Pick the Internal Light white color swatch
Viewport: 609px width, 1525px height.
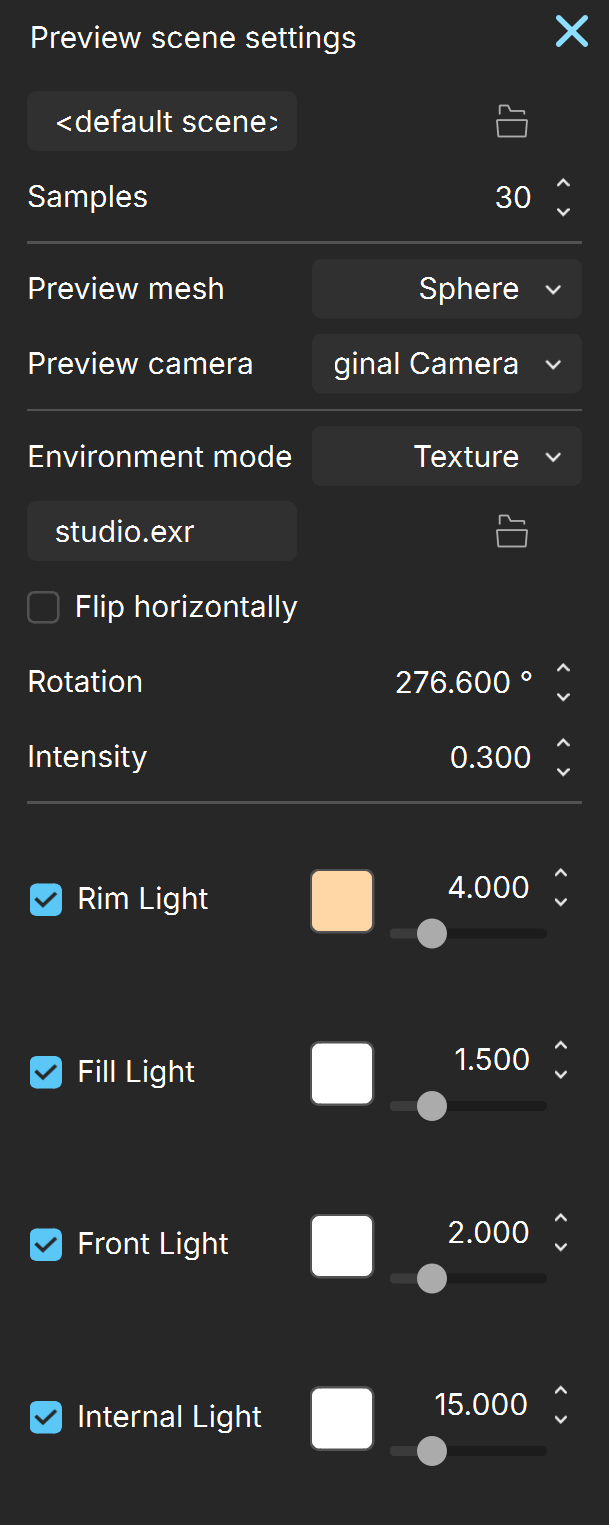pyautogui.click(x=342, y=1418)
